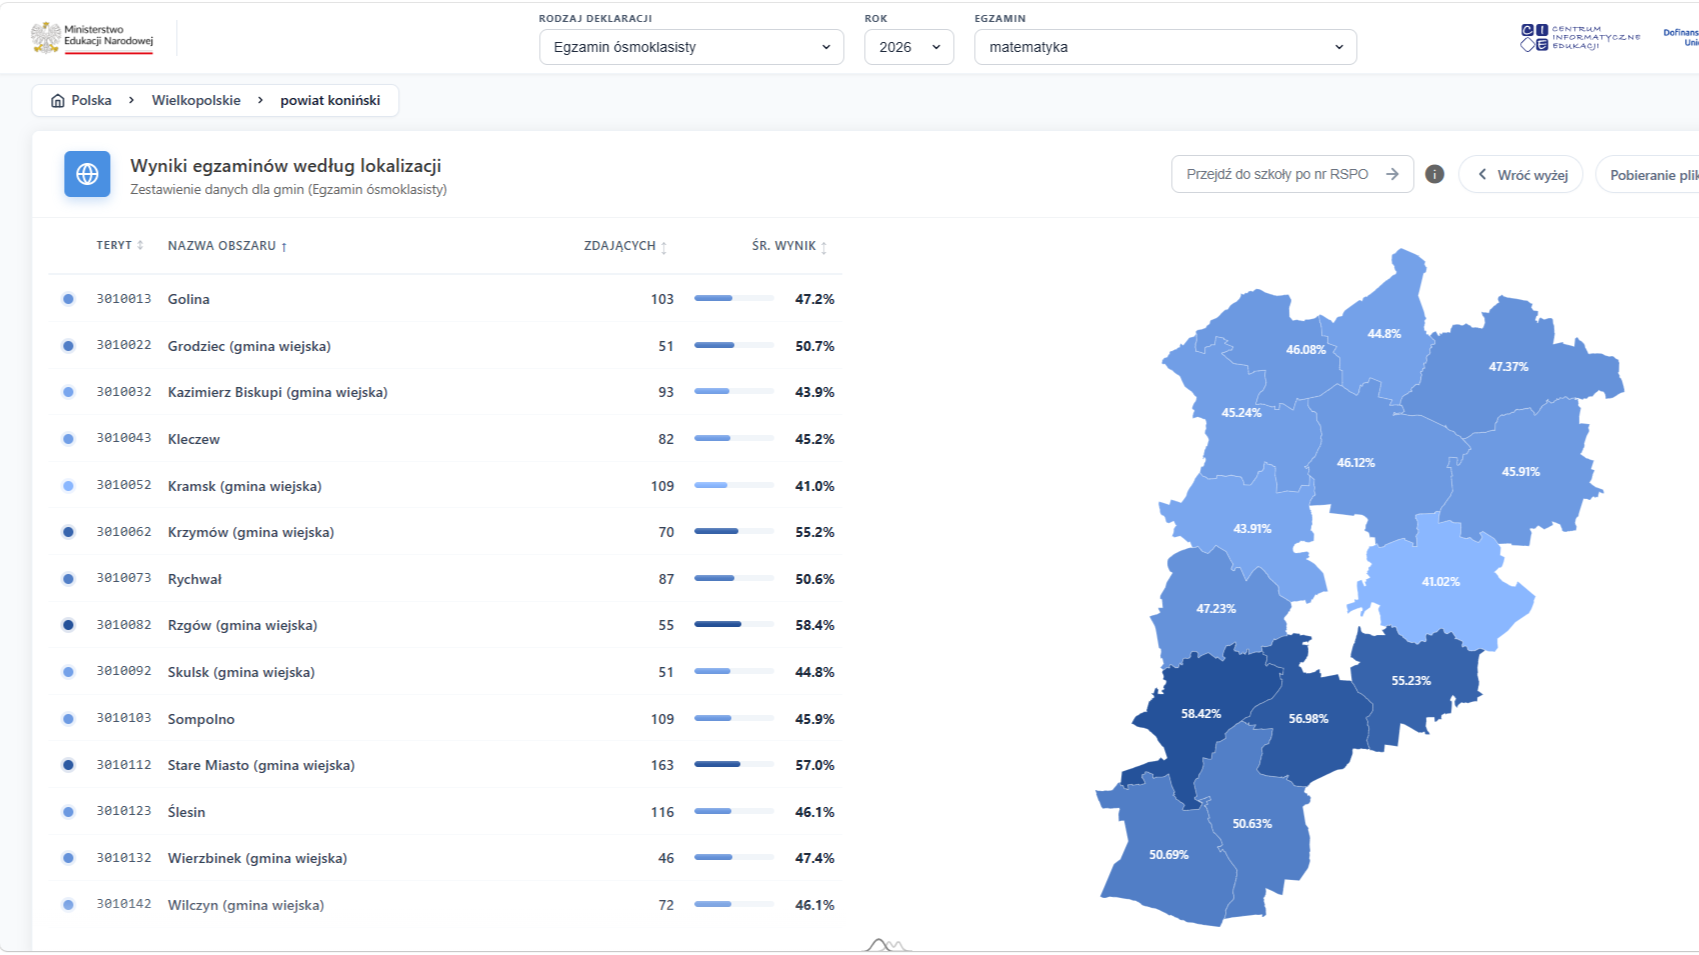Click the dot marker in Krzymów row

(x=68, y=532)
